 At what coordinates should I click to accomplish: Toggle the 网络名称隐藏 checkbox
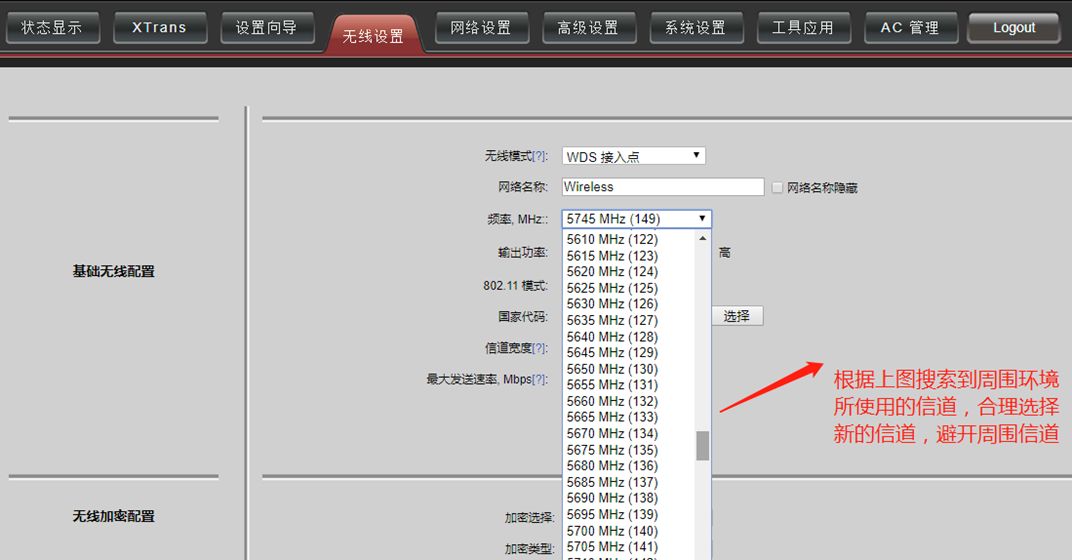point(777,188)
